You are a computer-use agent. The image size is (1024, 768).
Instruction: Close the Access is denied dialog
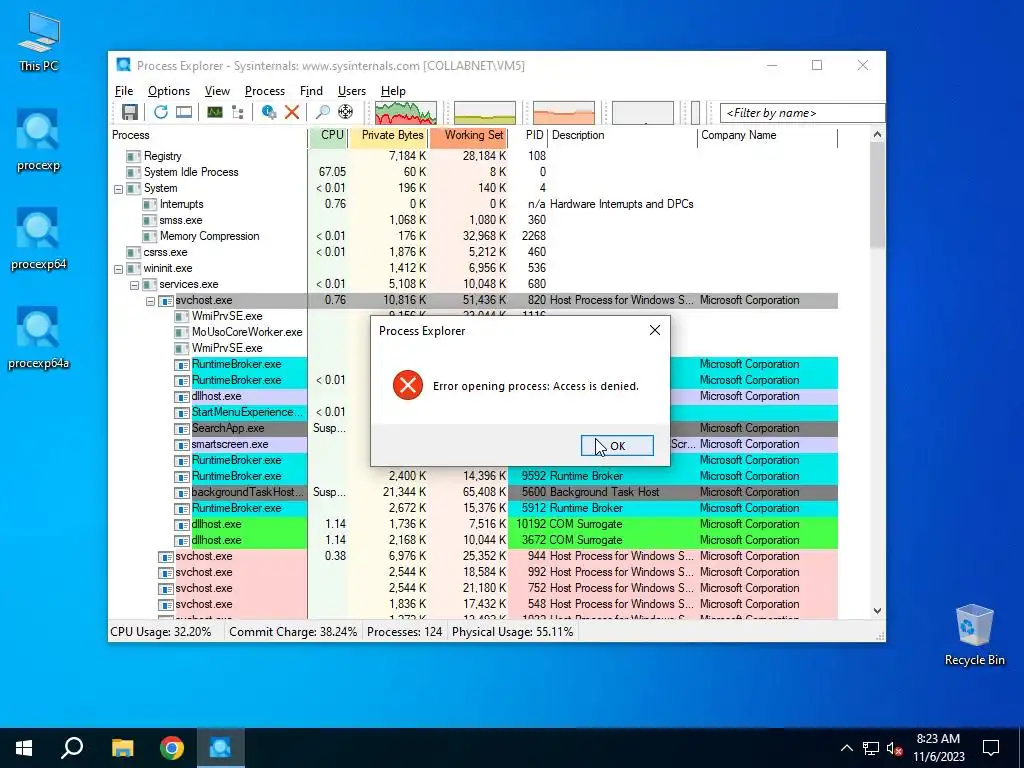pyautogui.click(x=654, y=330)
